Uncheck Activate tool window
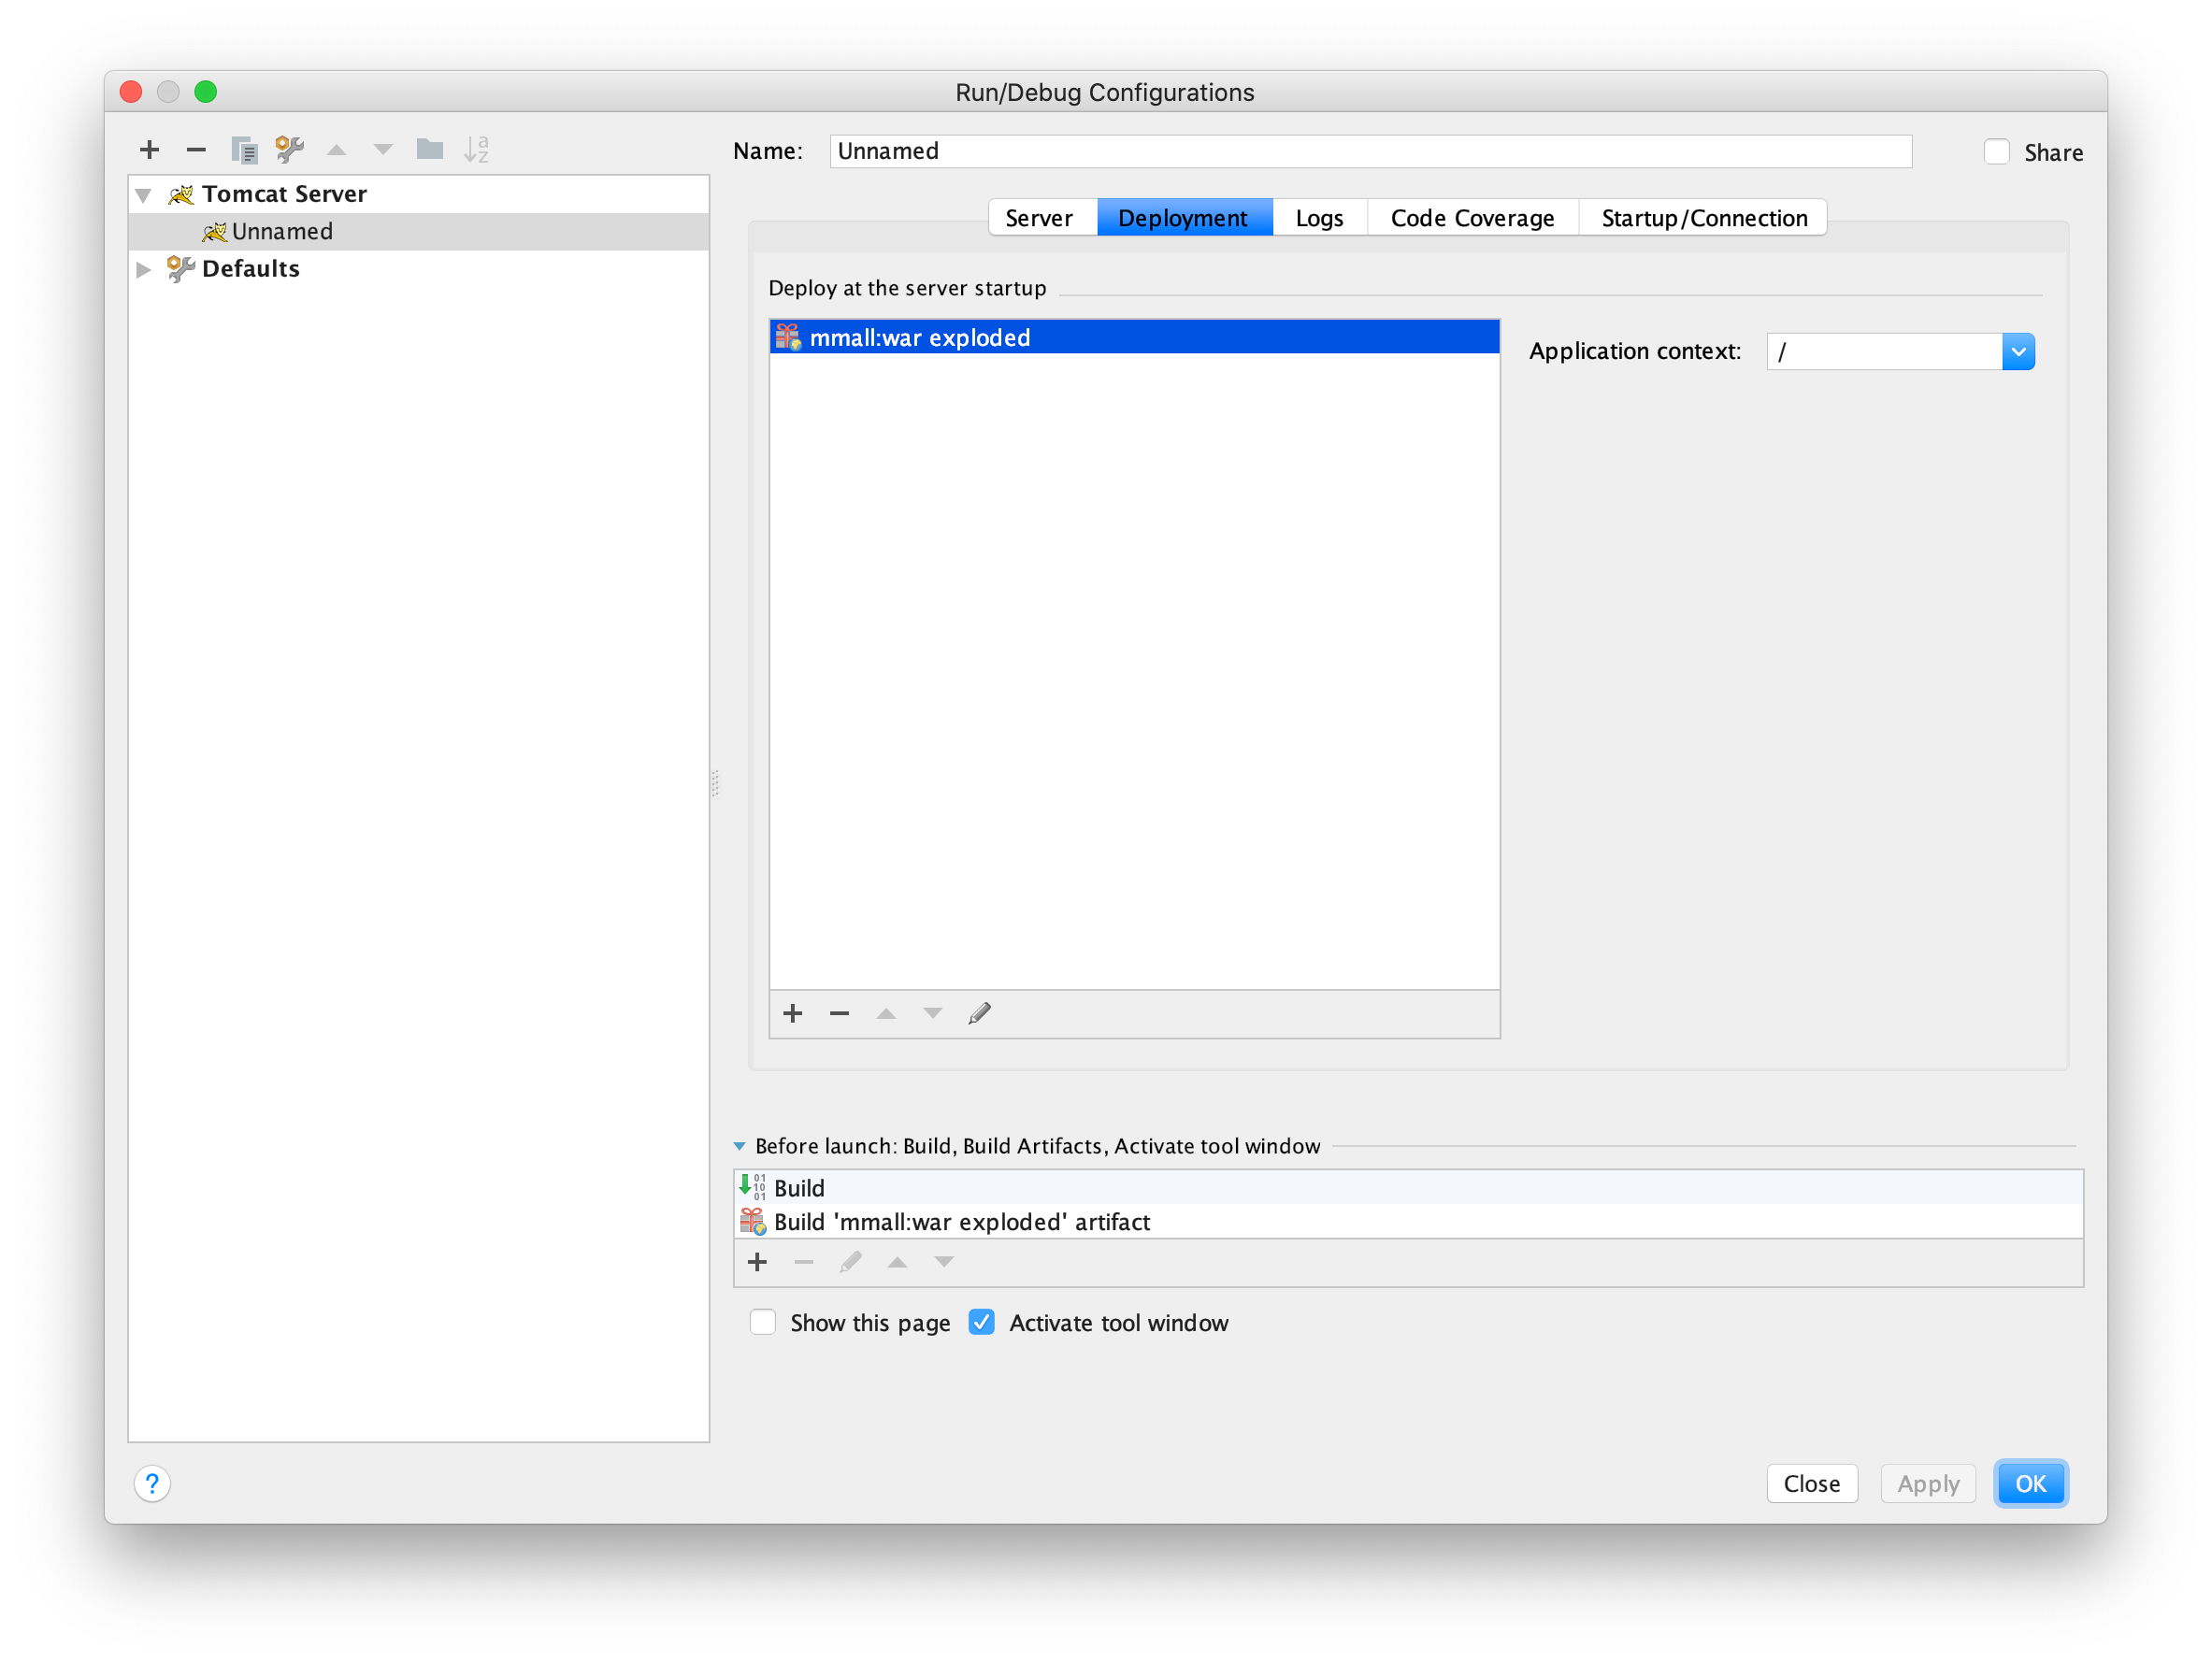Viewport: 2212px width, 1662px height. pyautogui.click(x=982, y=1323)
